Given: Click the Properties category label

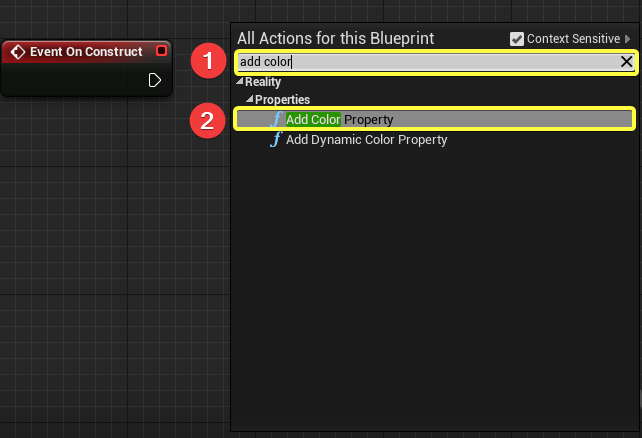Looking at the screenshot, I should point(282,100).
